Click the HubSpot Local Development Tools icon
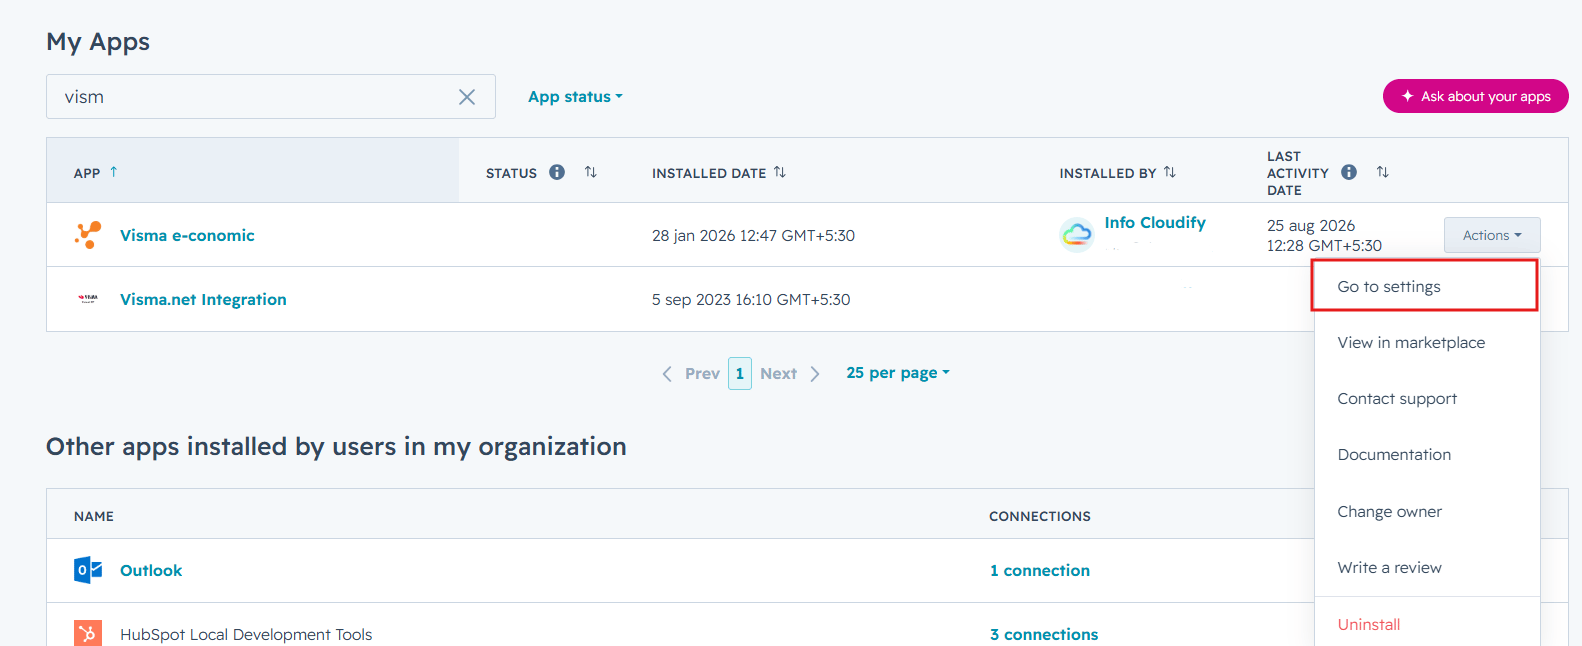The image size is (1582, 646). point(88,633)
